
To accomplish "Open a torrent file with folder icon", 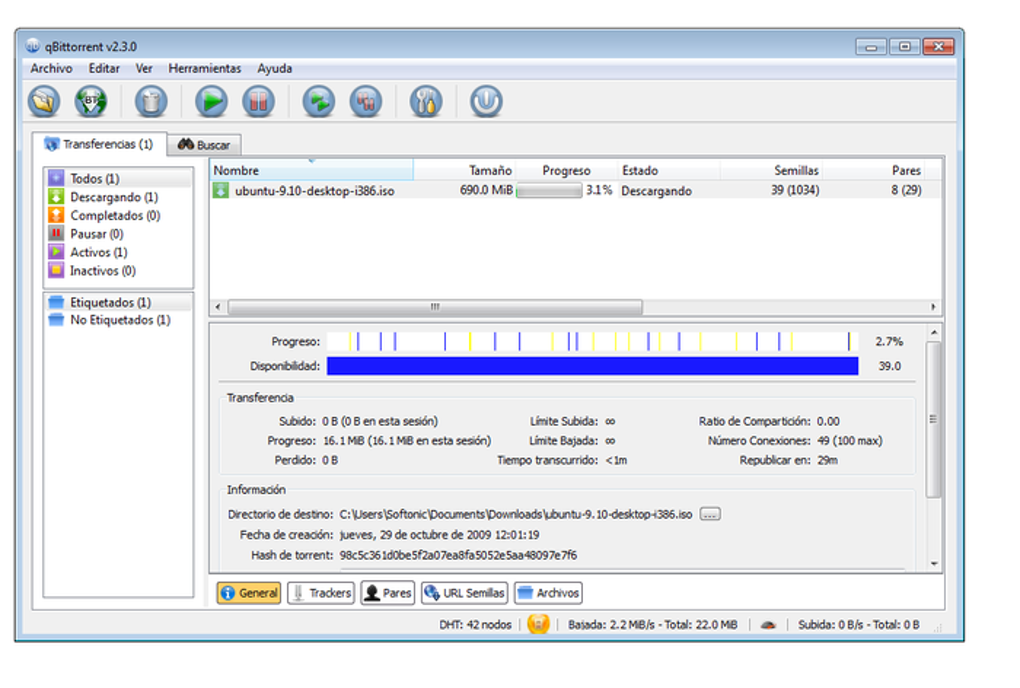I will [x=44, y=102].
